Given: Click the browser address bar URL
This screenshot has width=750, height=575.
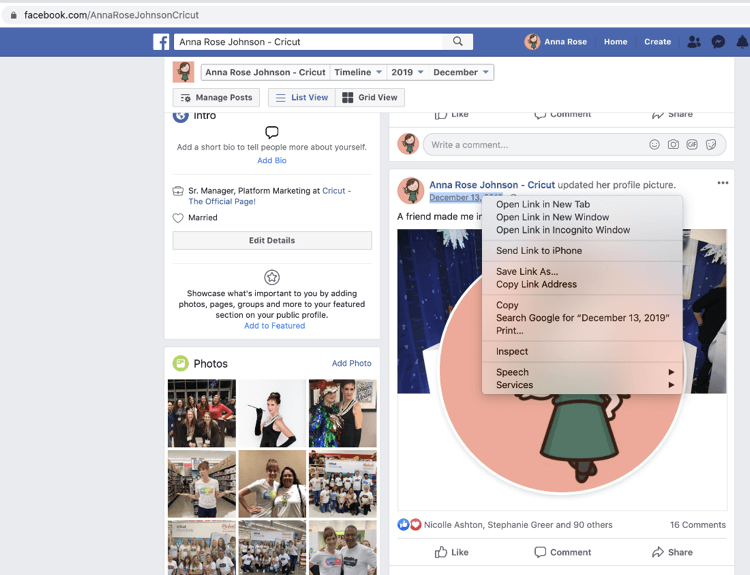Looking at the screenshot, I should point(111,15).
